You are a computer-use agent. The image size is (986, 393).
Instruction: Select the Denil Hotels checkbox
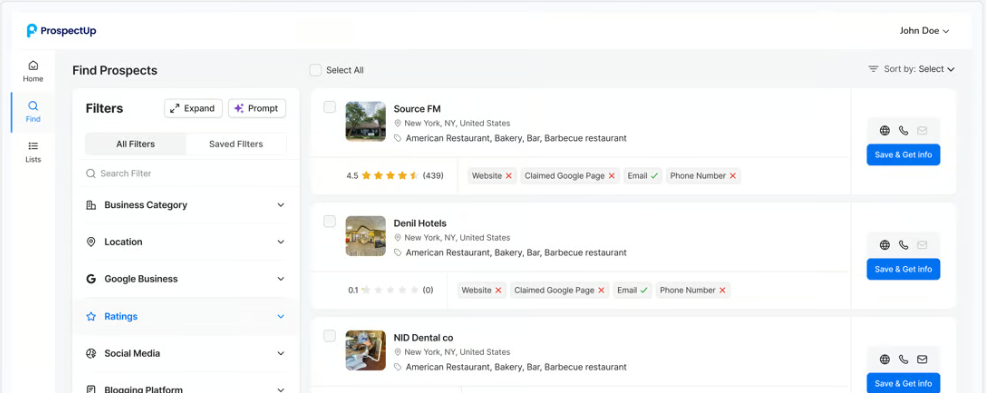(x=330, y=221)
